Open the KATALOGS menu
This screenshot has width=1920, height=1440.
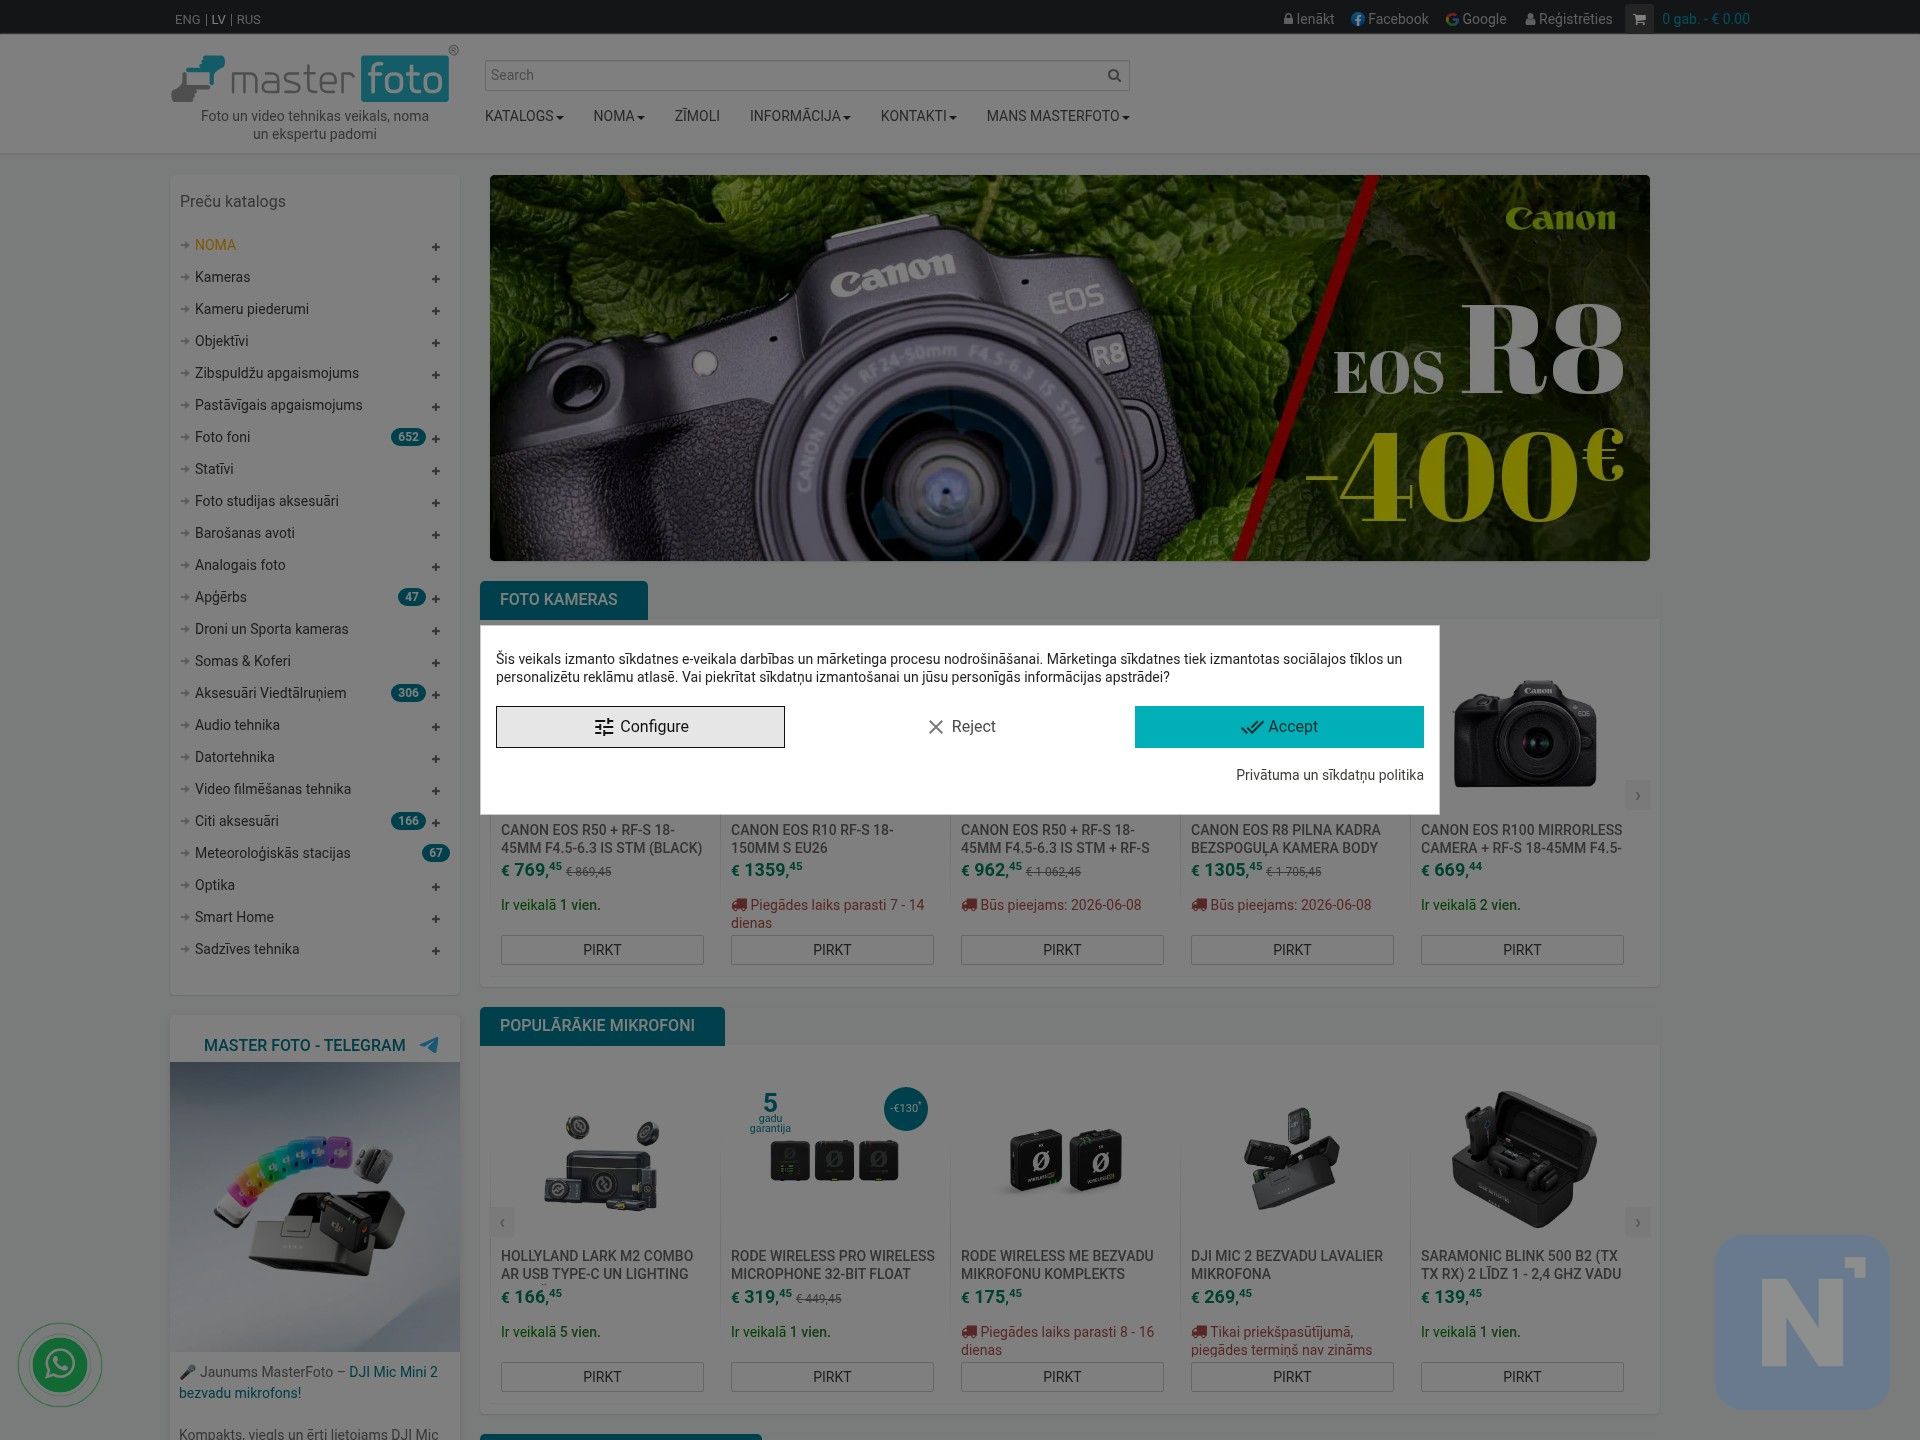524,116
